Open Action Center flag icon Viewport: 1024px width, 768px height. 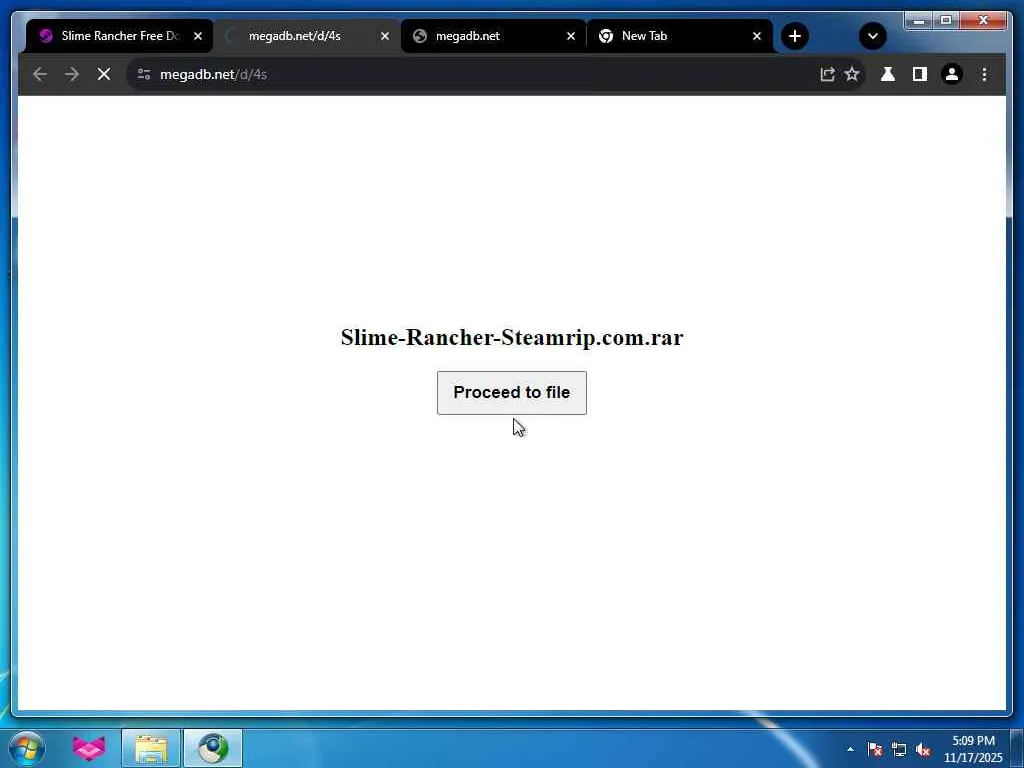pyautogui.click(x=874, y=749)
